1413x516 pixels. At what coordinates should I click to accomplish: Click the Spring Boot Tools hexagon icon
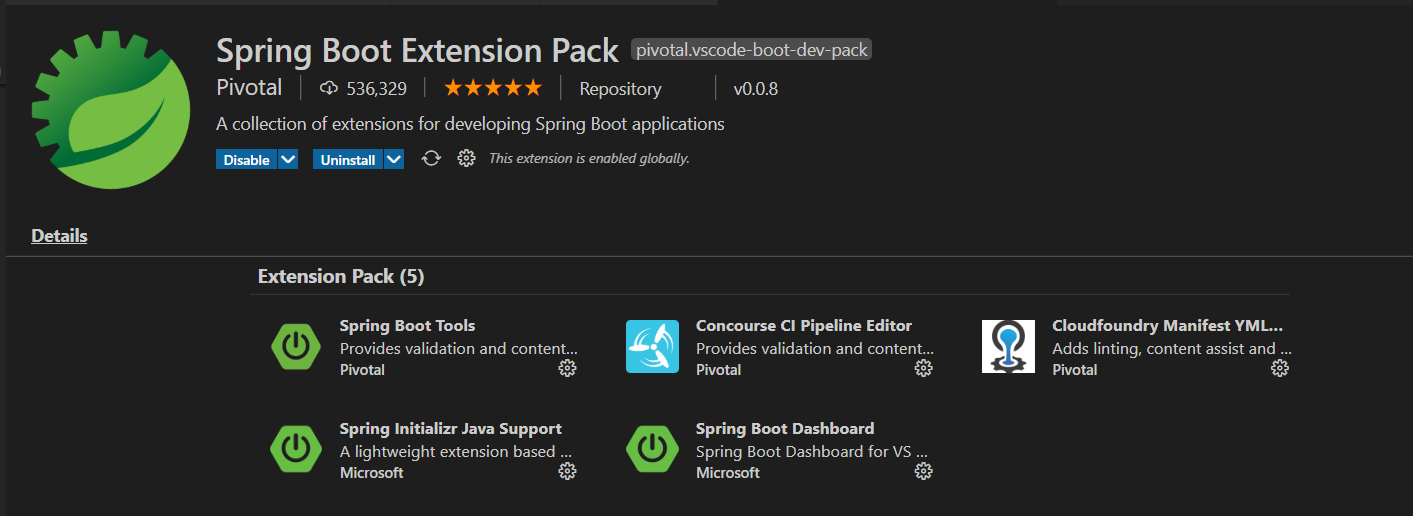(296, 346)
